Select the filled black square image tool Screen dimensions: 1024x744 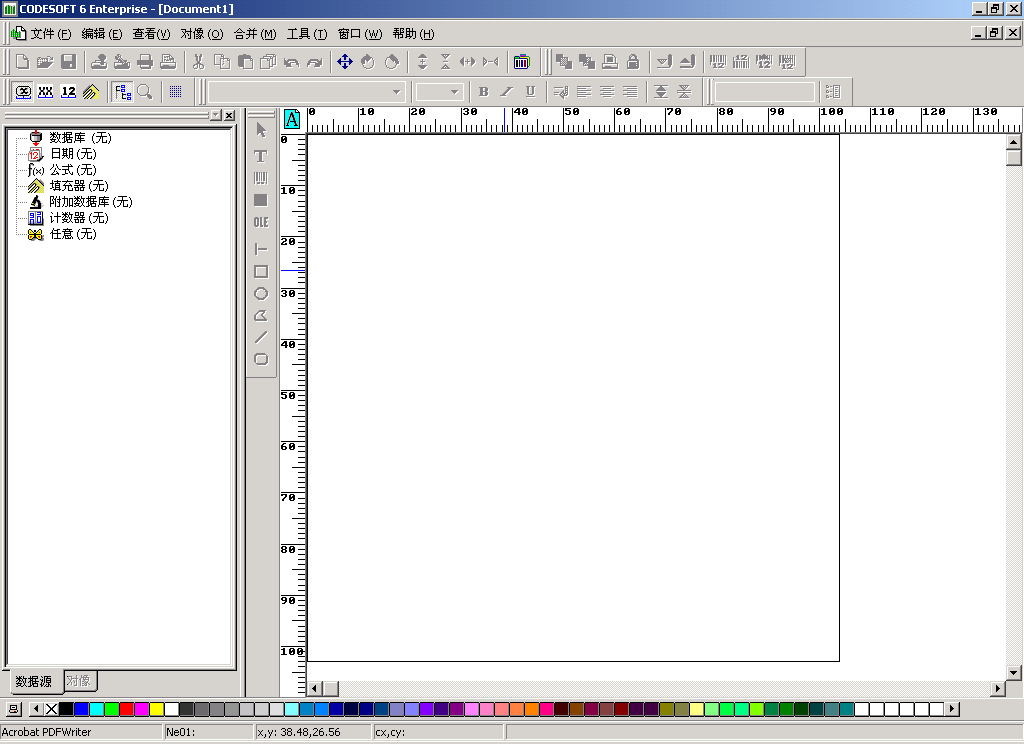[x=261, y=200]
